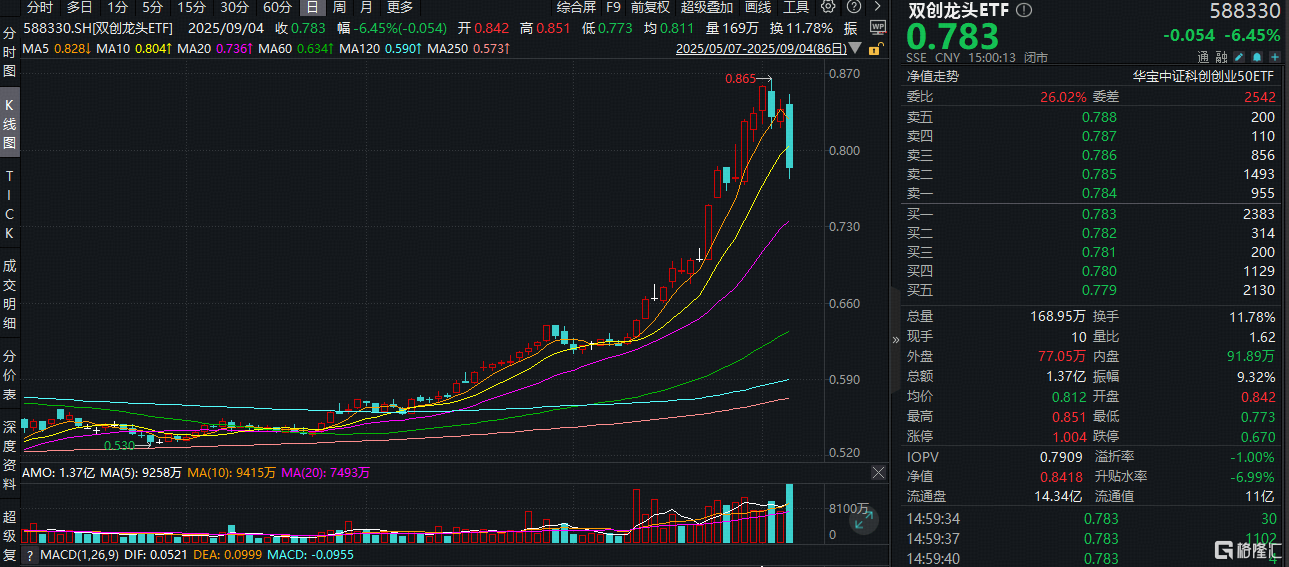Open the 综合屏 view
1289x567 pixels.
tap(577, 7)
